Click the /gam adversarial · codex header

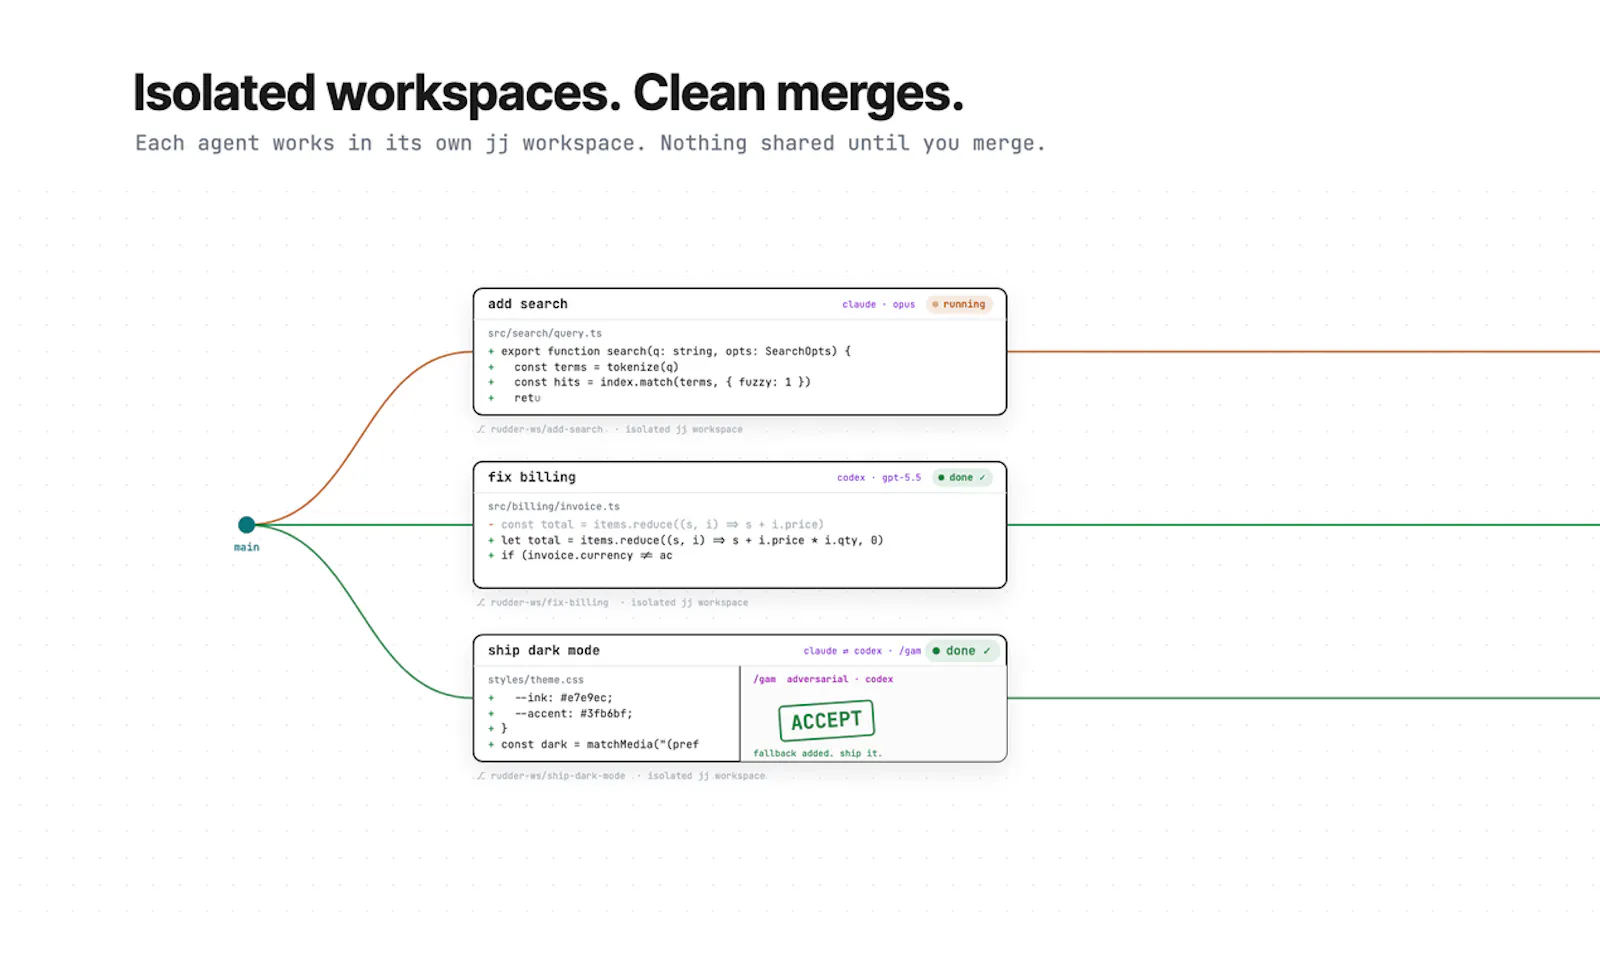[823, 679]
